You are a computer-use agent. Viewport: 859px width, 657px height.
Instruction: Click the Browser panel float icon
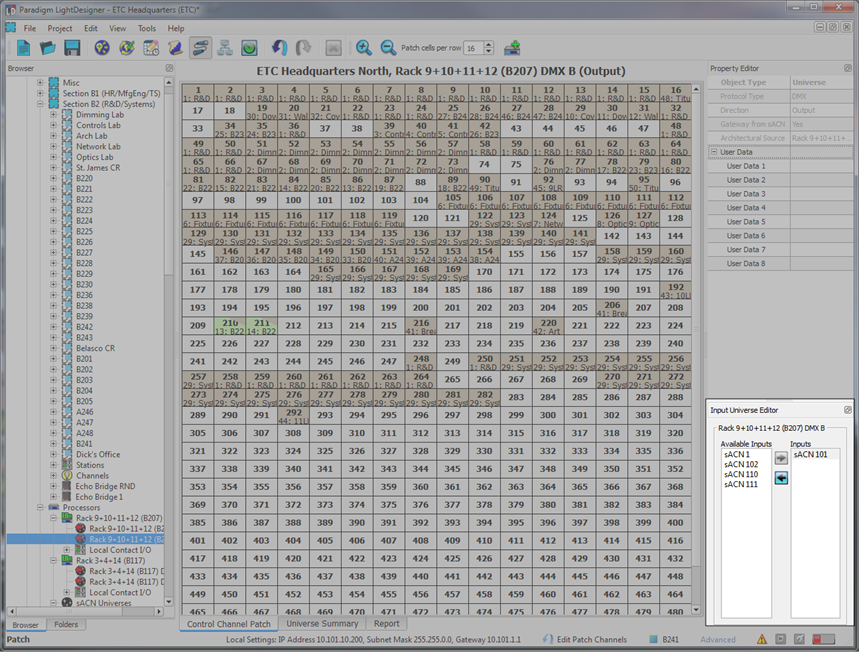pyautogui.click(x=169, y=68)
